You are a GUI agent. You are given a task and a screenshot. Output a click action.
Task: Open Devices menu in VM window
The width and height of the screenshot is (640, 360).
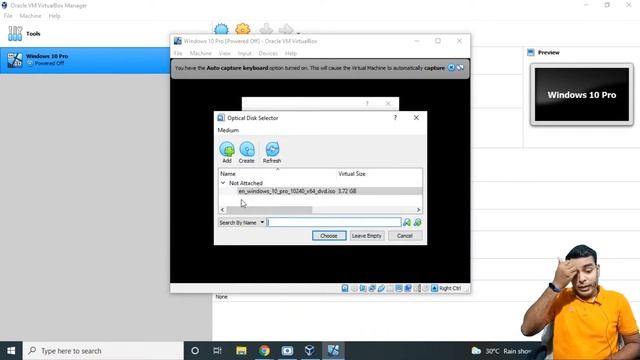pos(268,53)
